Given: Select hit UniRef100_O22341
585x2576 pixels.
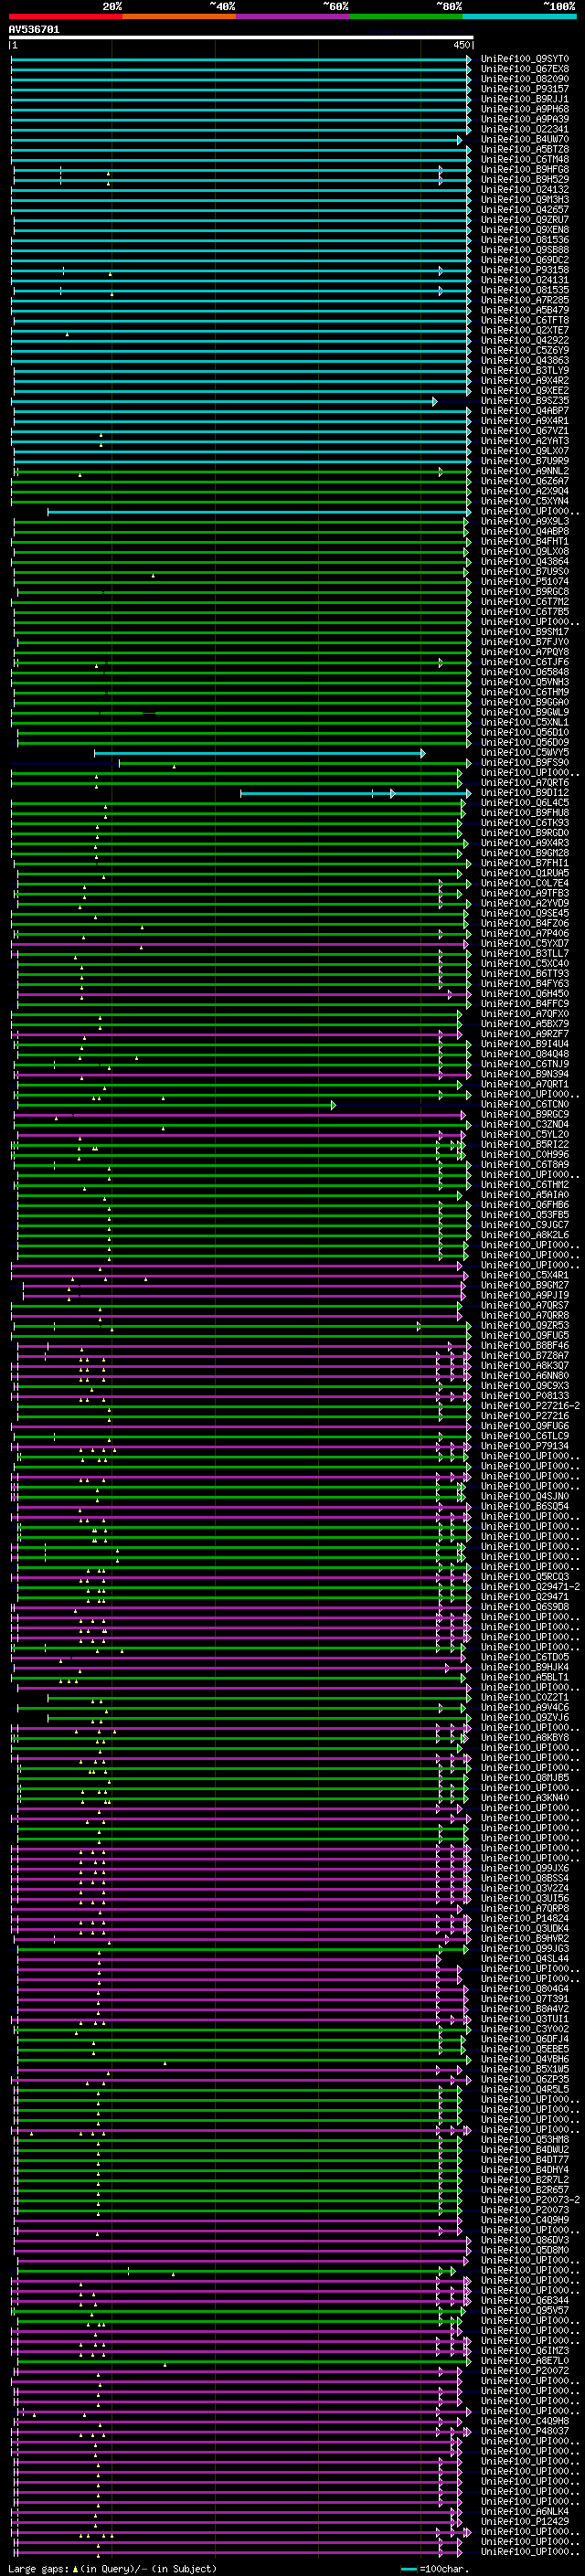Looking at the screenshot, I should click(524, 130).
